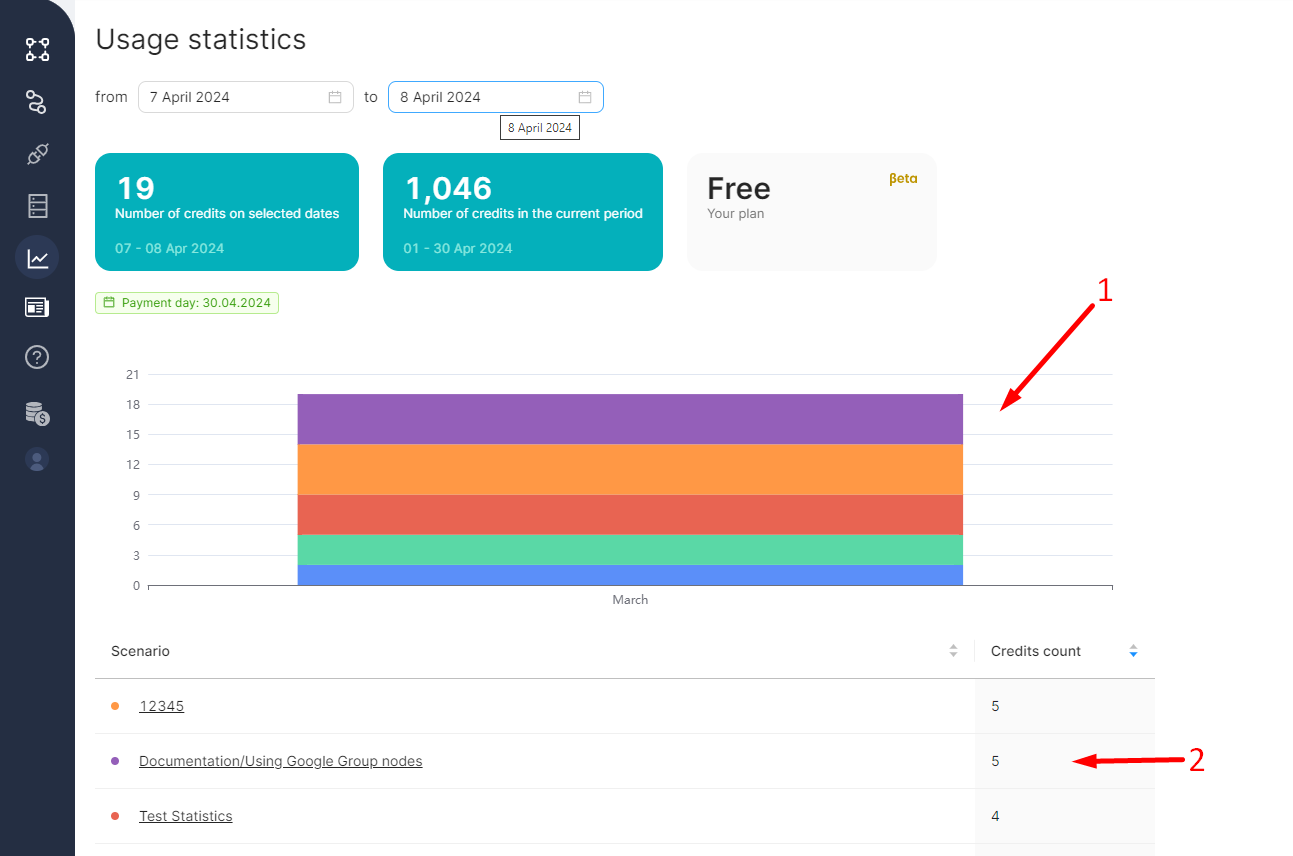This screenshot has width=1293, height=856.
Task: Click the Free plan card
Action: tap(811, 211)
